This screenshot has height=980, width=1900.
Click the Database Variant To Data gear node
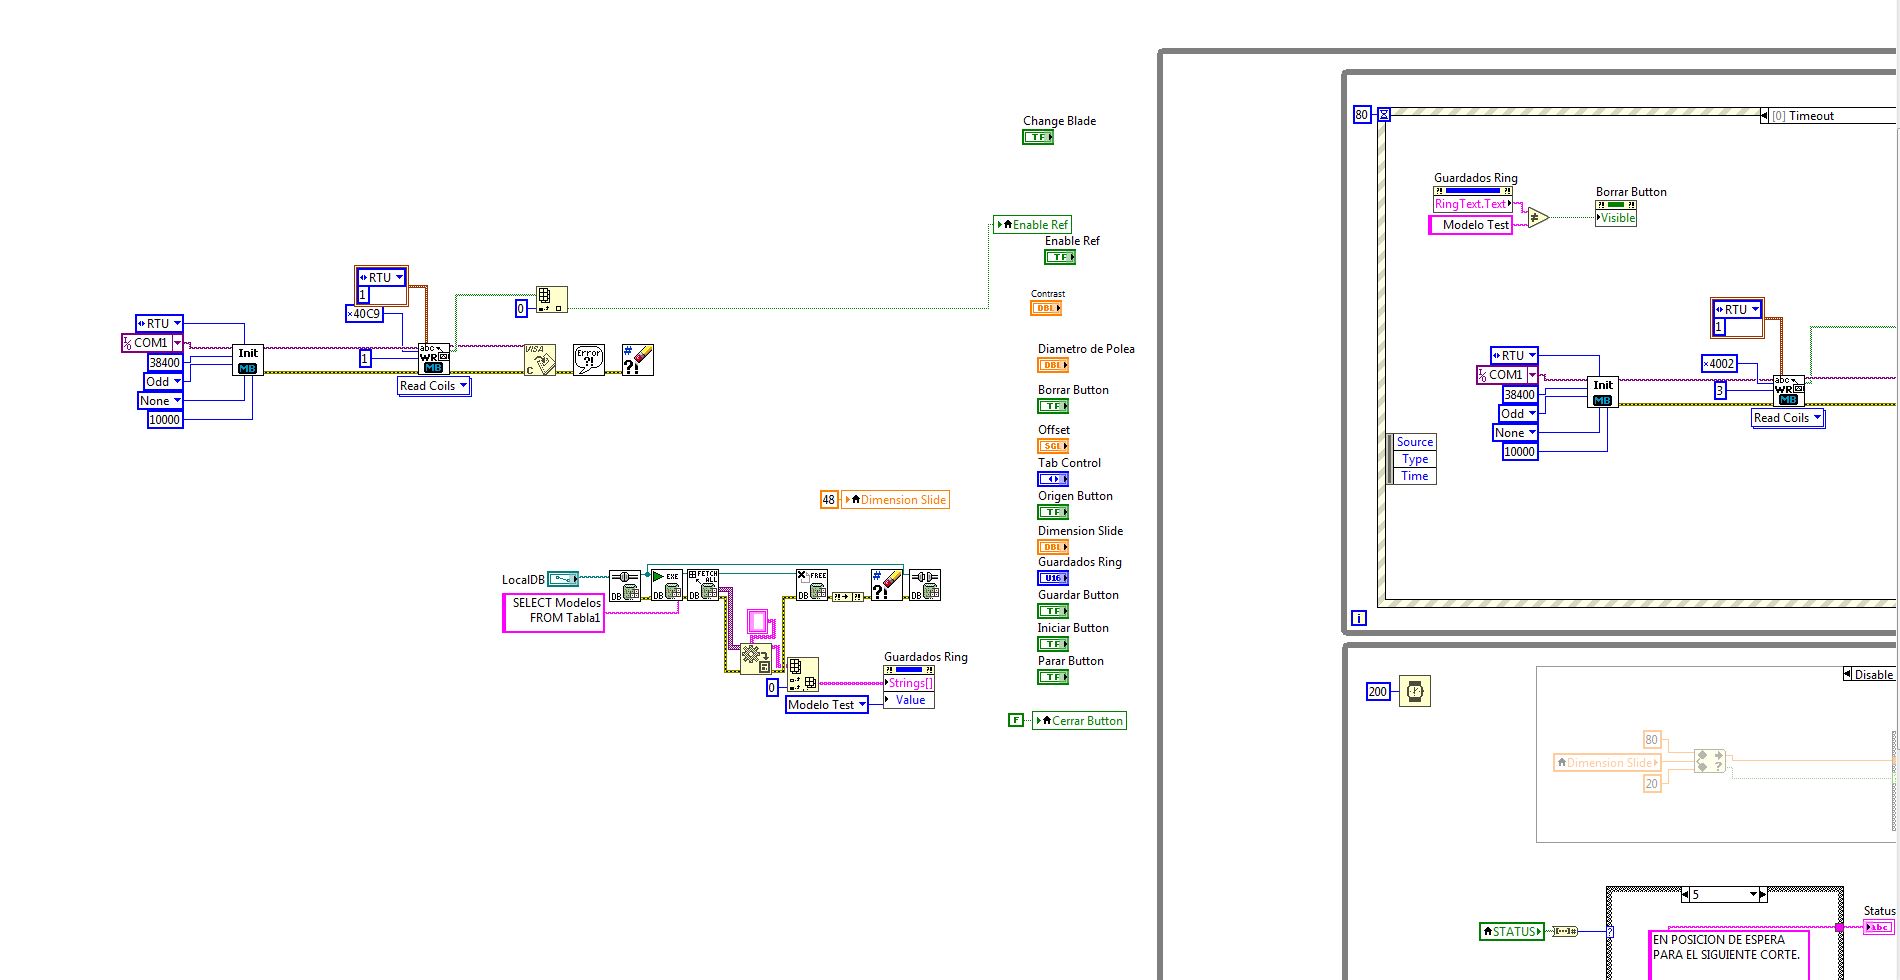(x=755, y=659)
